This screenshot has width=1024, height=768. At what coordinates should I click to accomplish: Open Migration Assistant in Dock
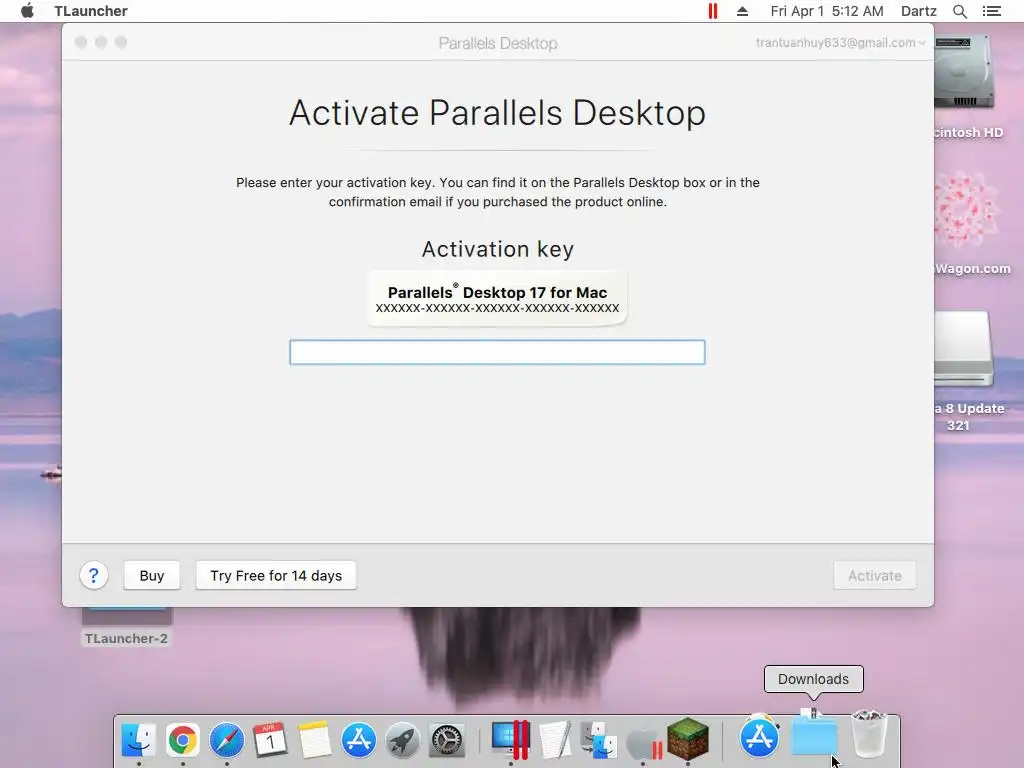599,740
